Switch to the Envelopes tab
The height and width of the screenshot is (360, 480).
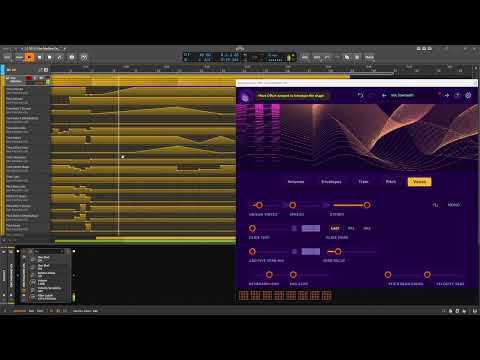coord(331,182)
